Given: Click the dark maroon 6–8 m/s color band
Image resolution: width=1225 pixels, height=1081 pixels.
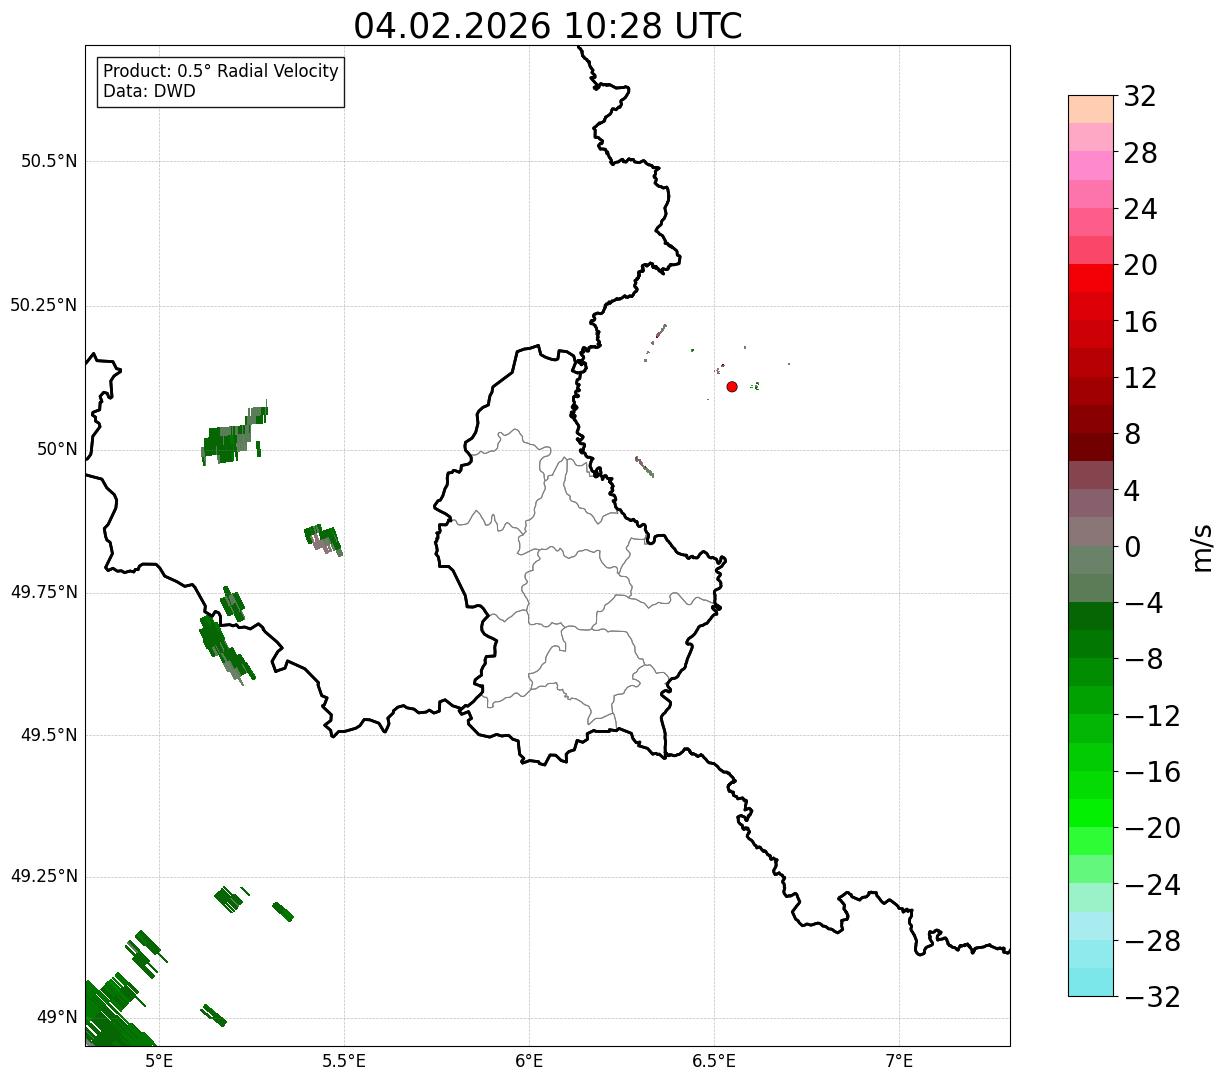Looking at the screenshot, I should [x=1091, y=447].
